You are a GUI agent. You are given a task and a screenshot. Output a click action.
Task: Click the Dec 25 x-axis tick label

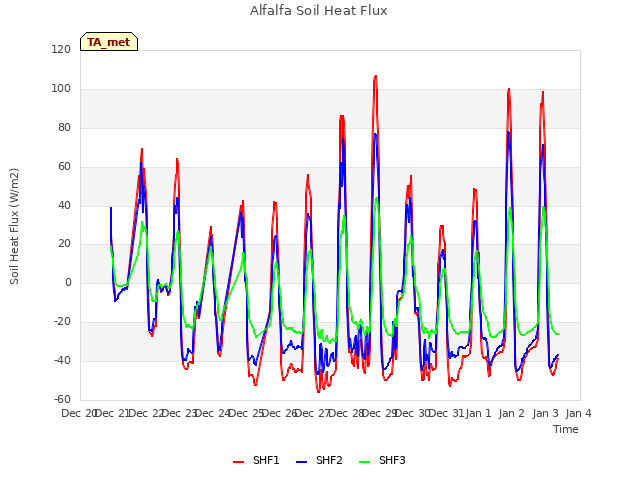(x=245, y=413)
